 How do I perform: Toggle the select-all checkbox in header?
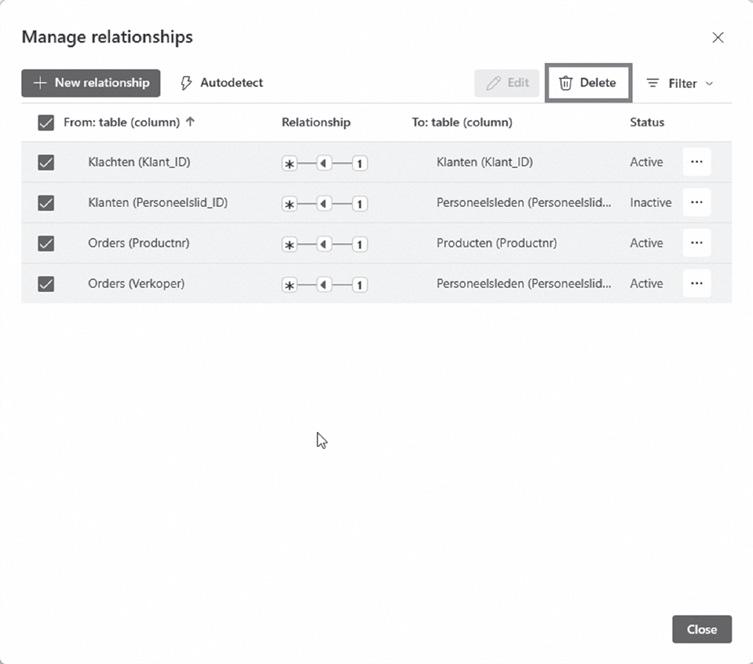(45, 123)
